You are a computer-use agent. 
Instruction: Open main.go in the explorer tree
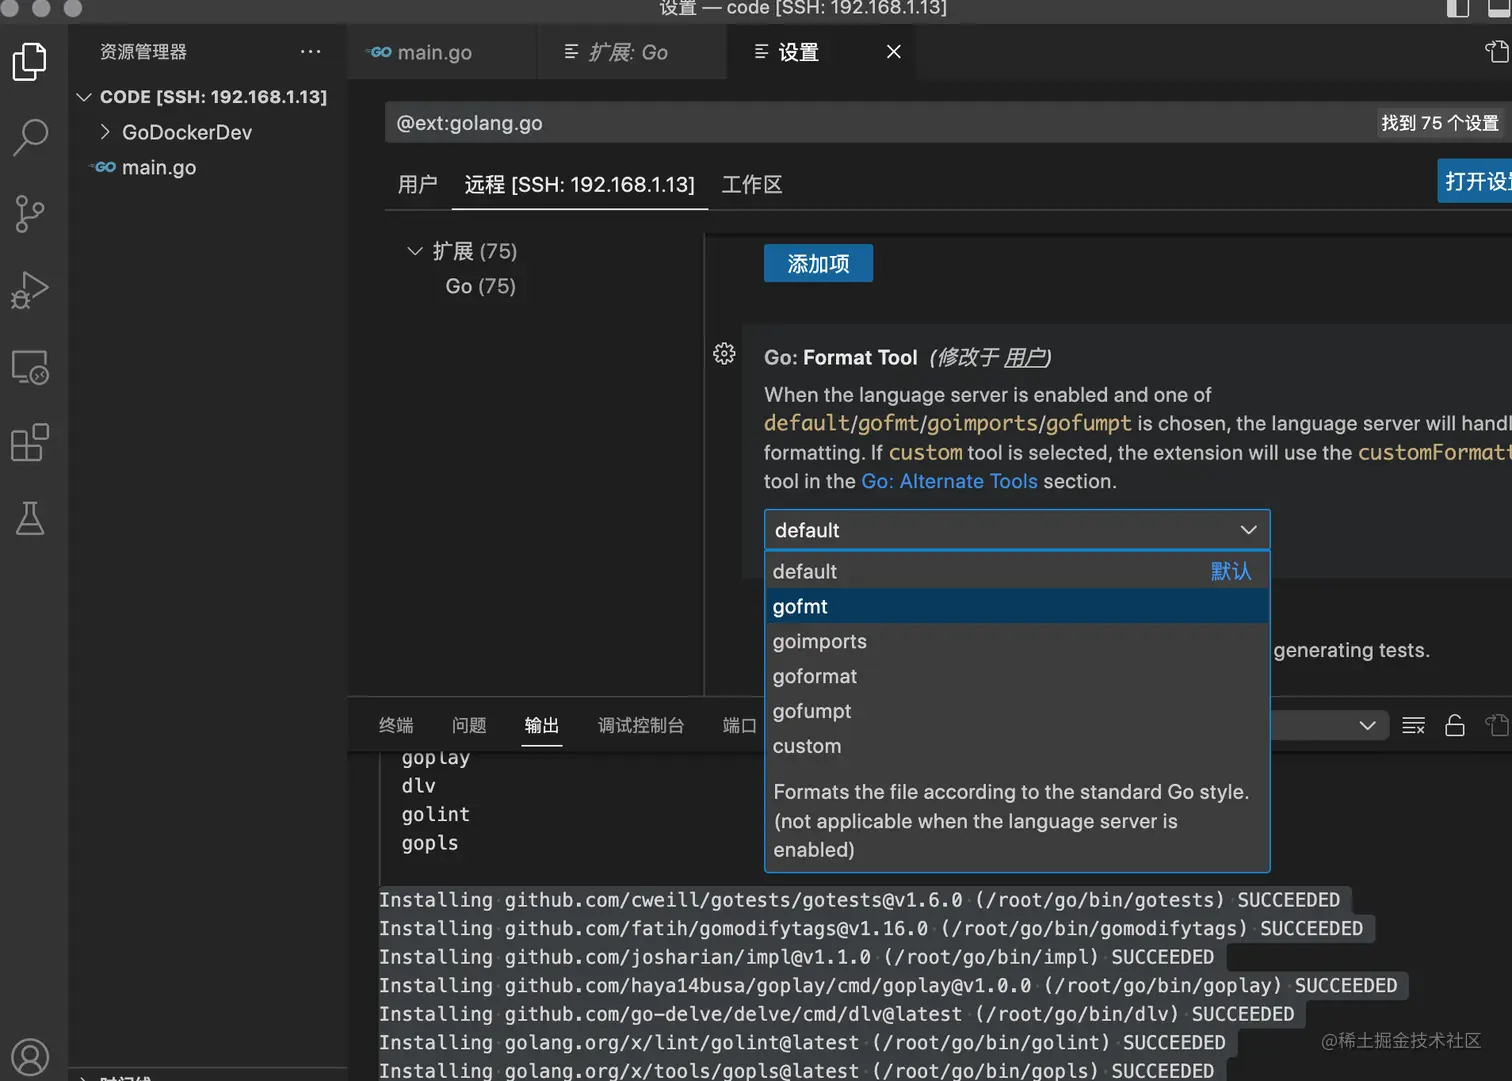(x=158, y=167)
